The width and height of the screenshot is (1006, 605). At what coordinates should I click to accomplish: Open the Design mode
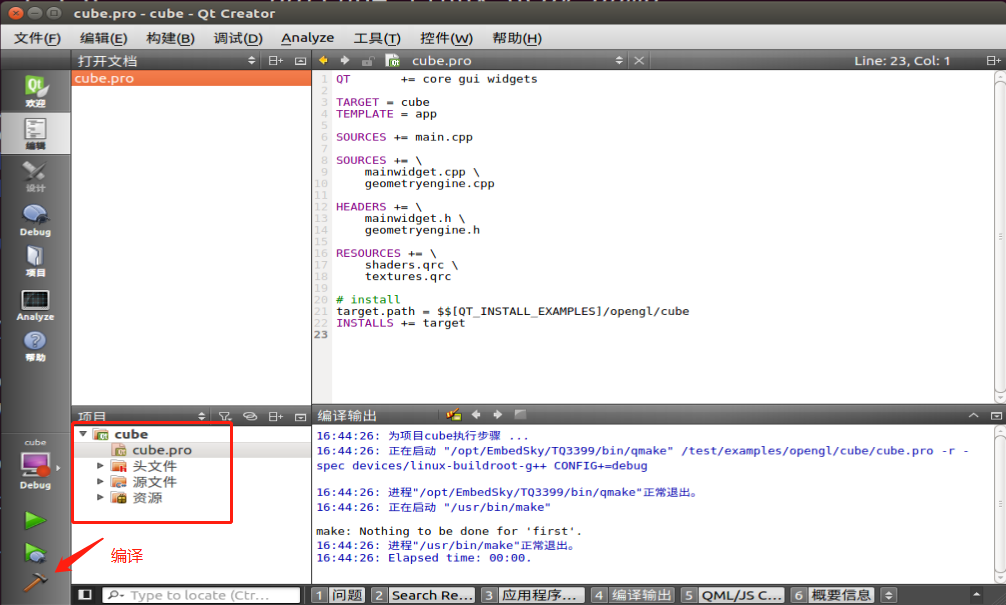[x=35, y=176]
